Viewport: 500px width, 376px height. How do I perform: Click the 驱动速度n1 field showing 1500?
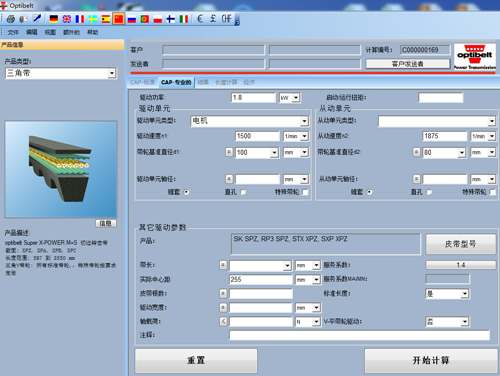point(257,136)
